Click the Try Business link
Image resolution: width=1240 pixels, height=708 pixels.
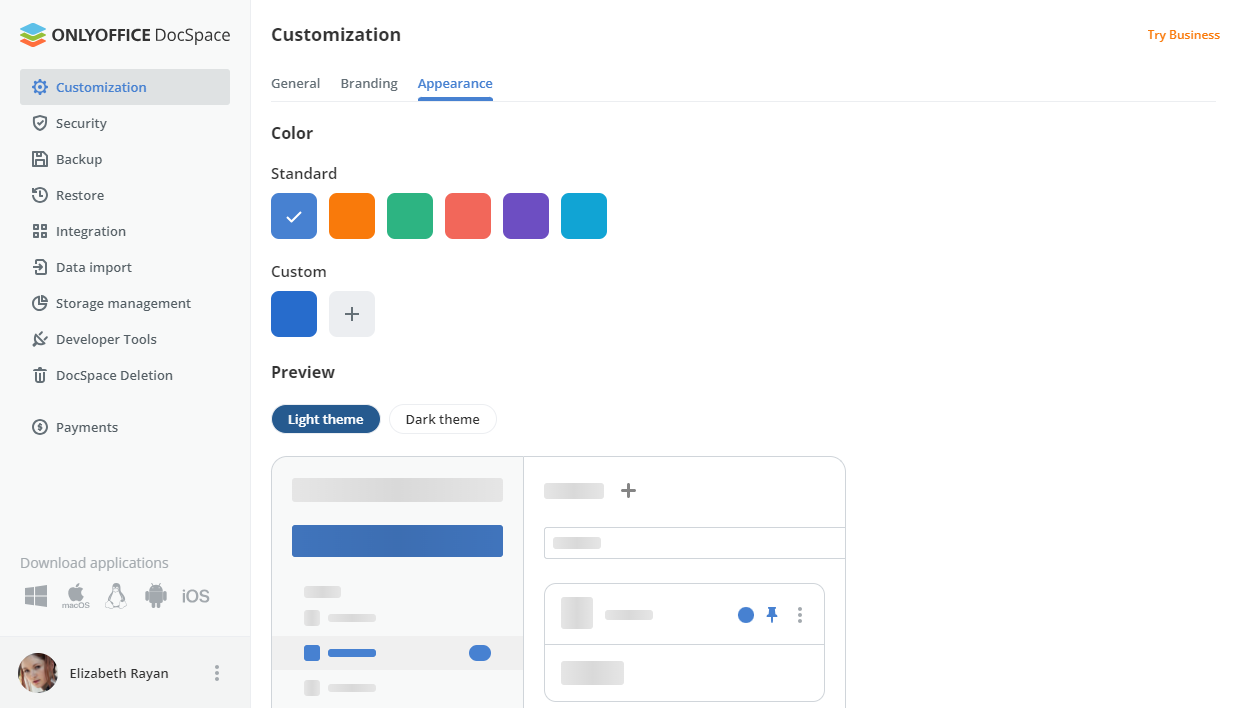[1183, 35]
